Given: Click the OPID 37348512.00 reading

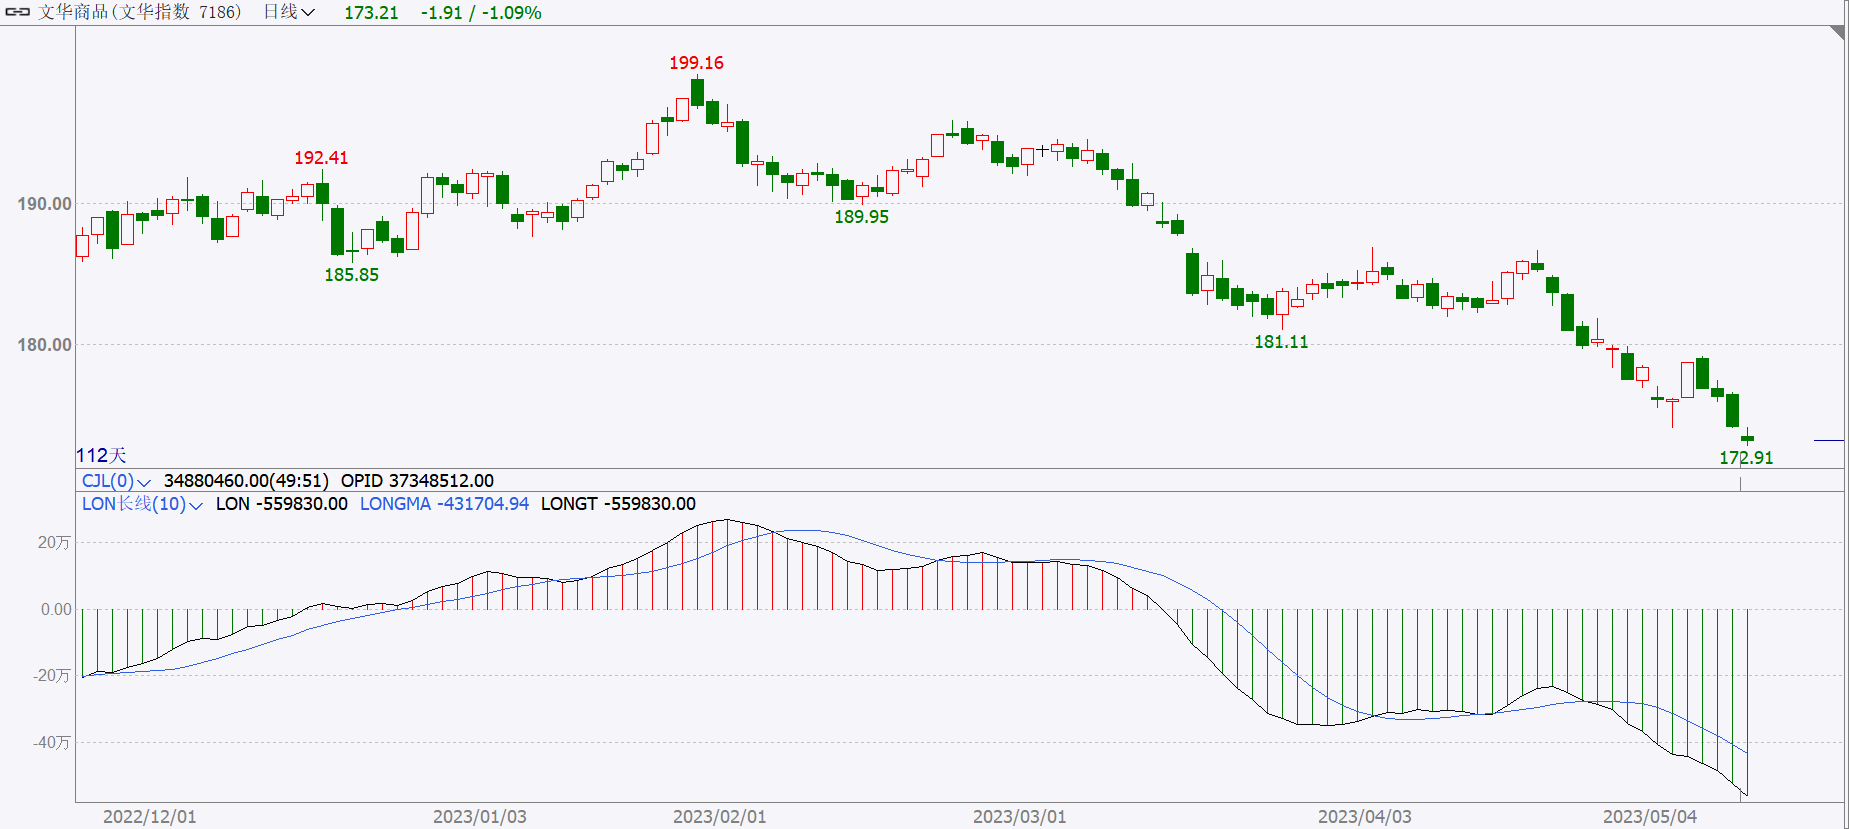Looking at the screenshot, I should [x=417, y=481].
